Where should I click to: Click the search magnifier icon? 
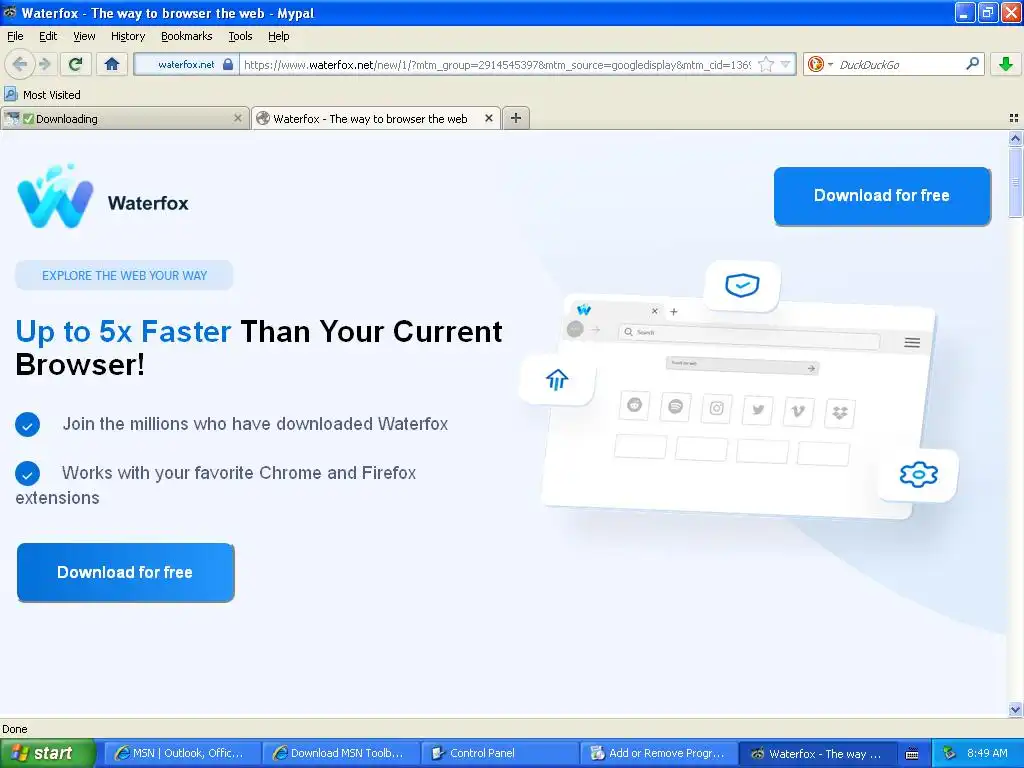click(972, 63)
